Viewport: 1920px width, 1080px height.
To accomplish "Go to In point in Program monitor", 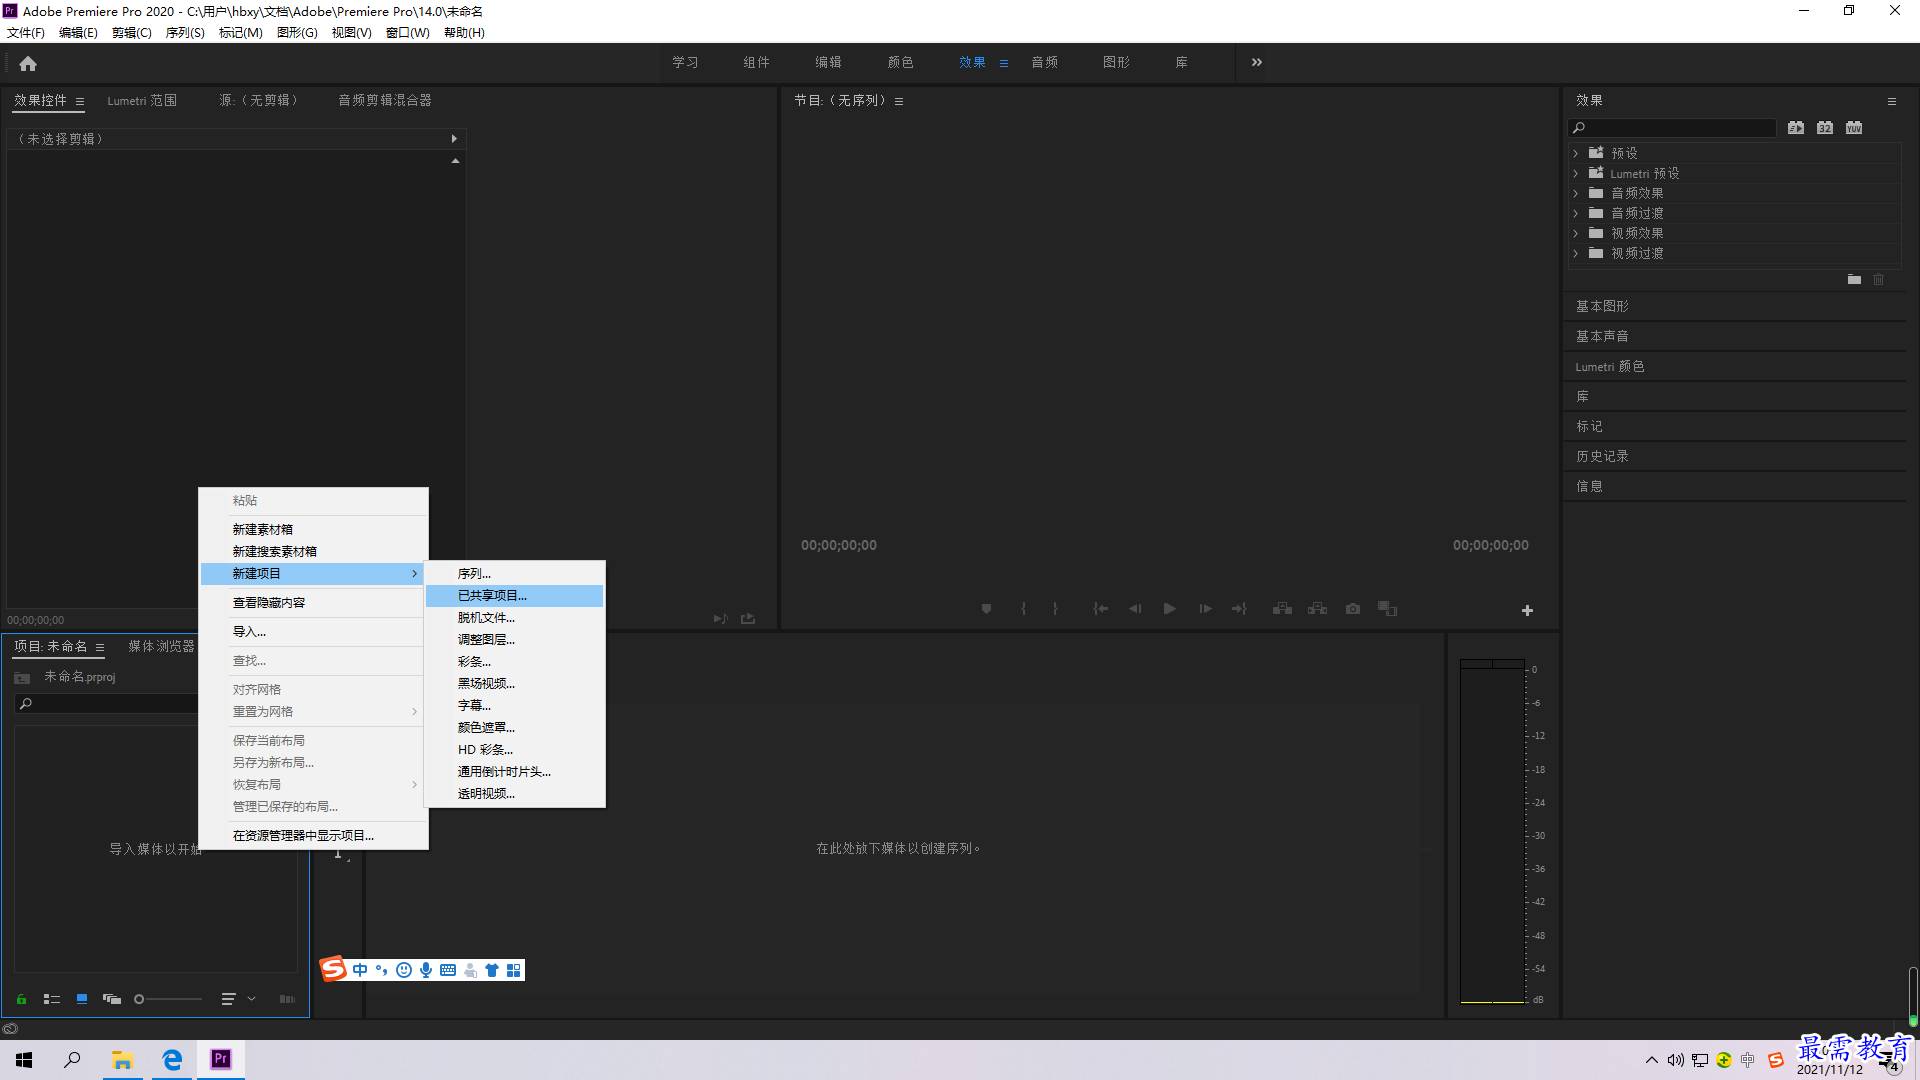I will 1100,609.
